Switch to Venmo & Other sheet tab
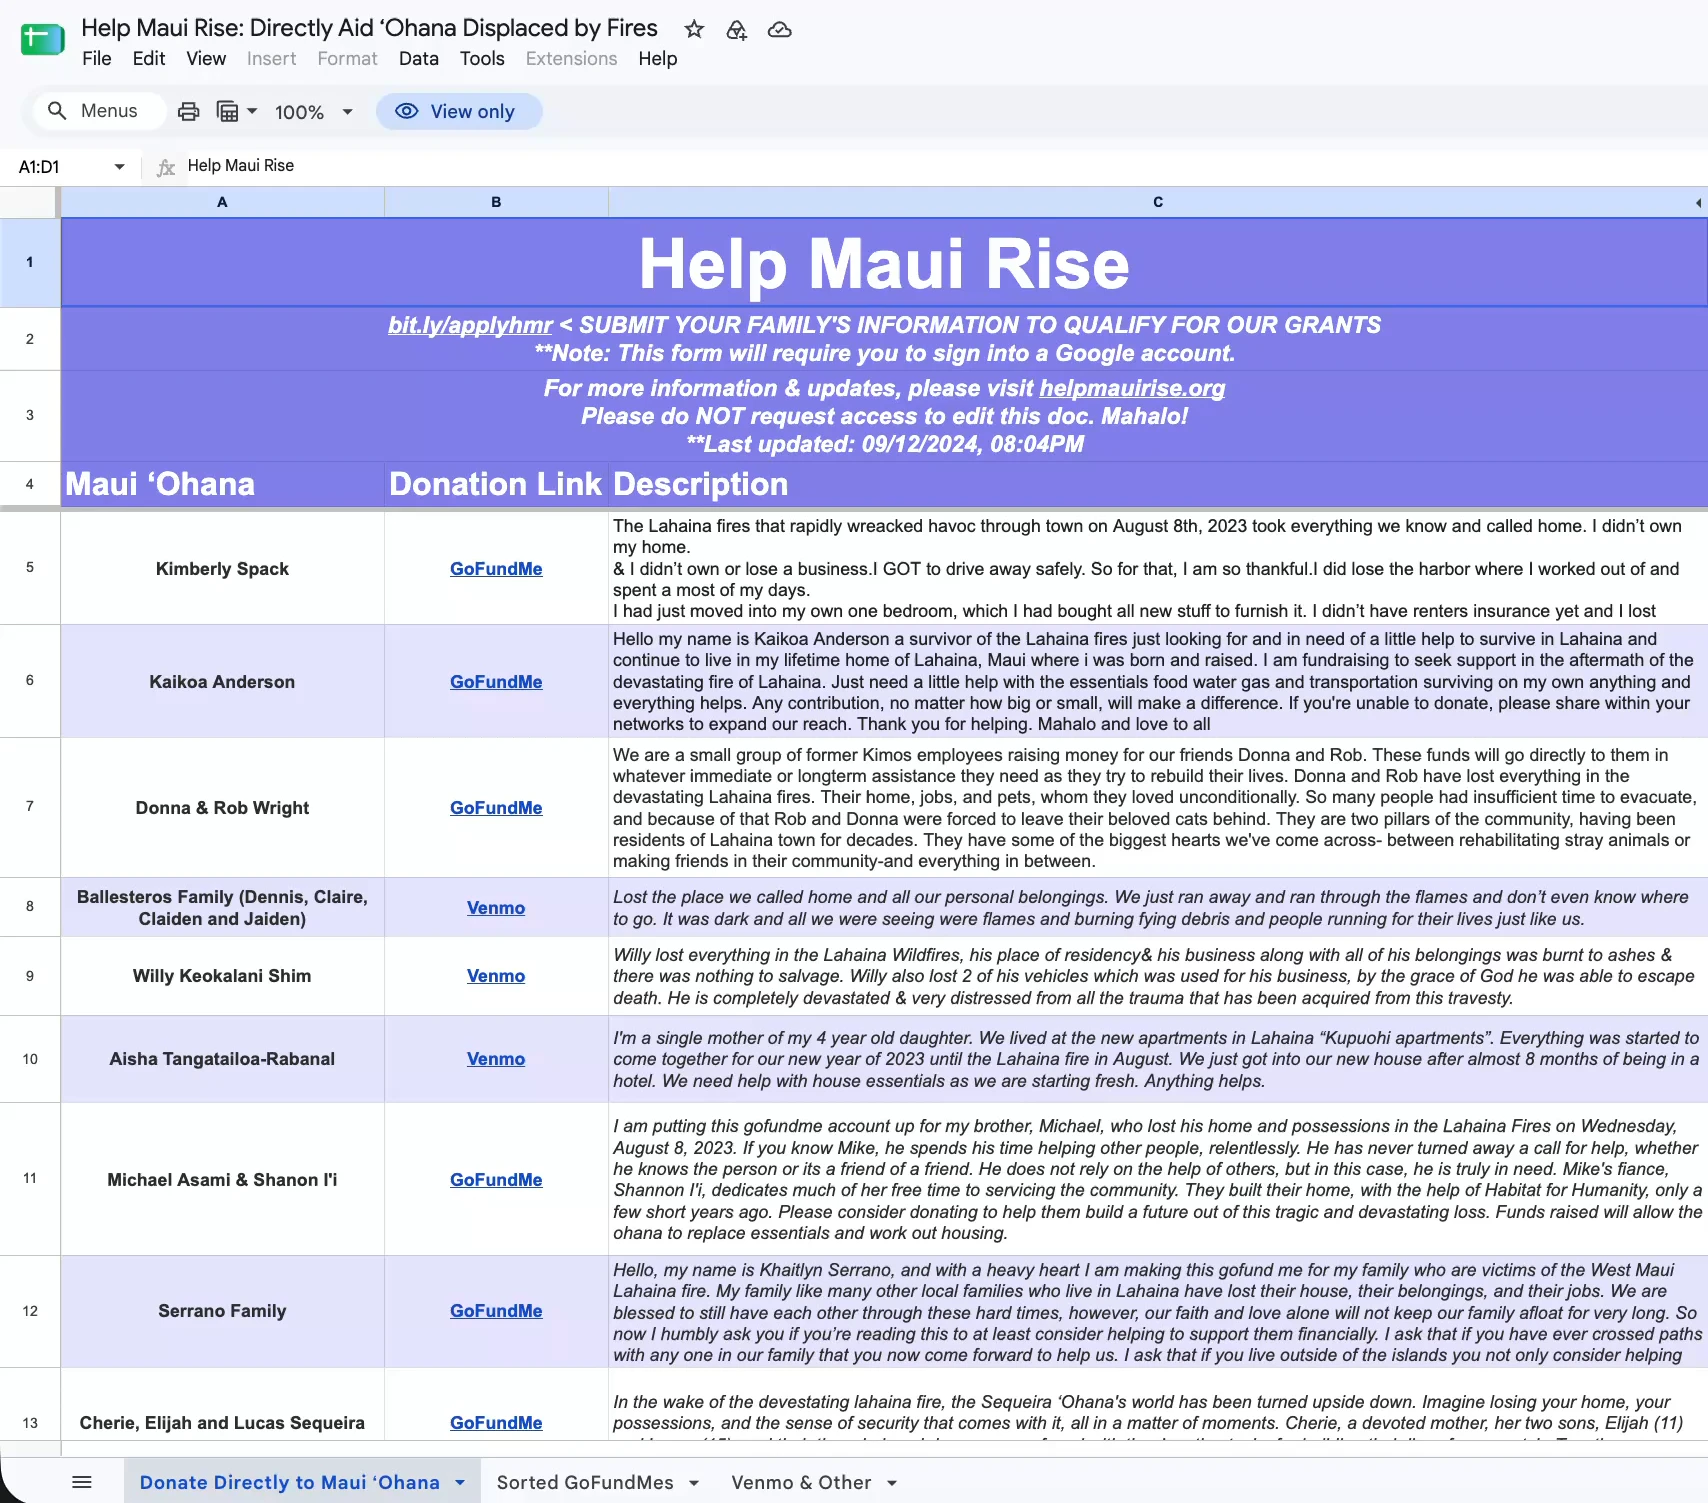 [801, 1482]
